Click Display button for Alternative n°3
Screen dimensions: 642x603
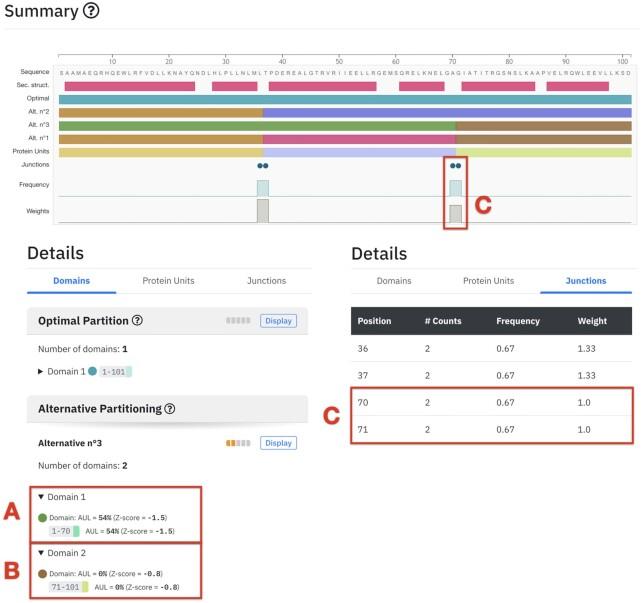click(279, 442)
